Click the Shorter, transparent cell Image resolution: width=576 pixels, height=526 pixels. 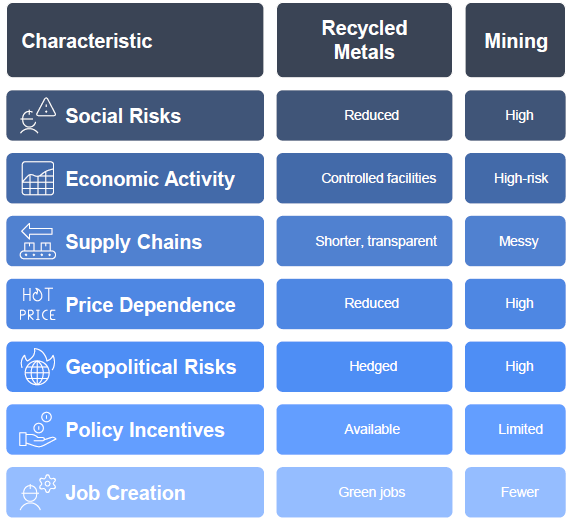364,241
